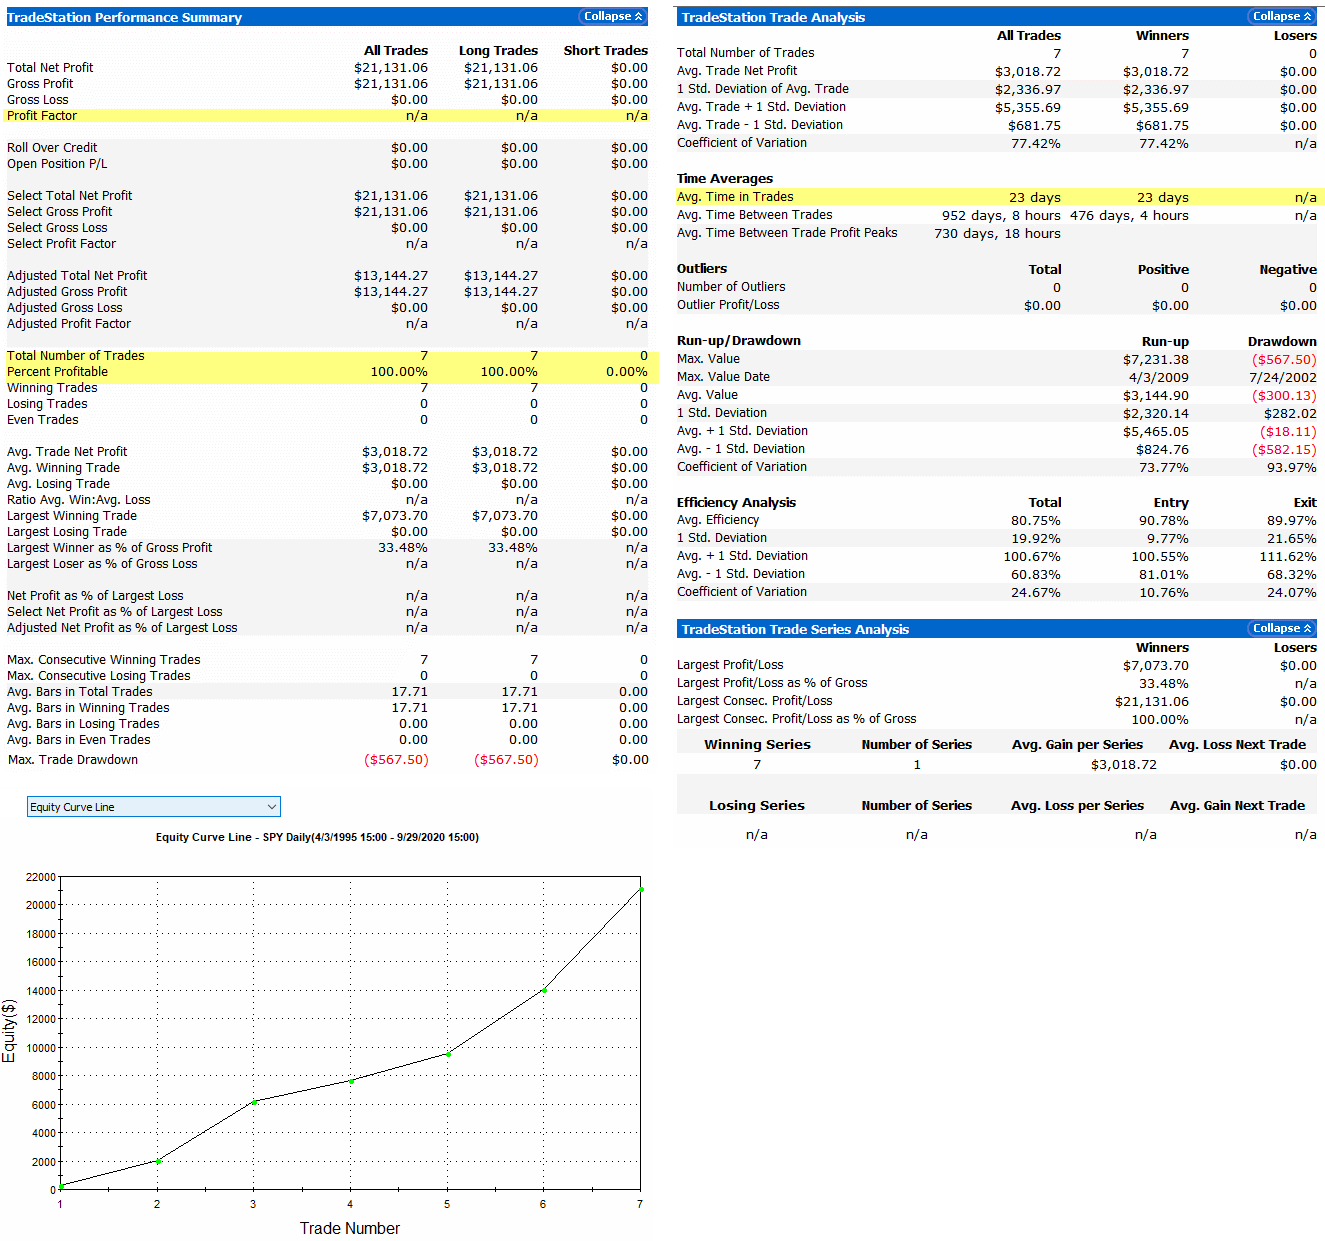Screen dimensions: 1325x1241
Task: Click the Max. Consecutive Winning Trades label
Action: [104, 660]
